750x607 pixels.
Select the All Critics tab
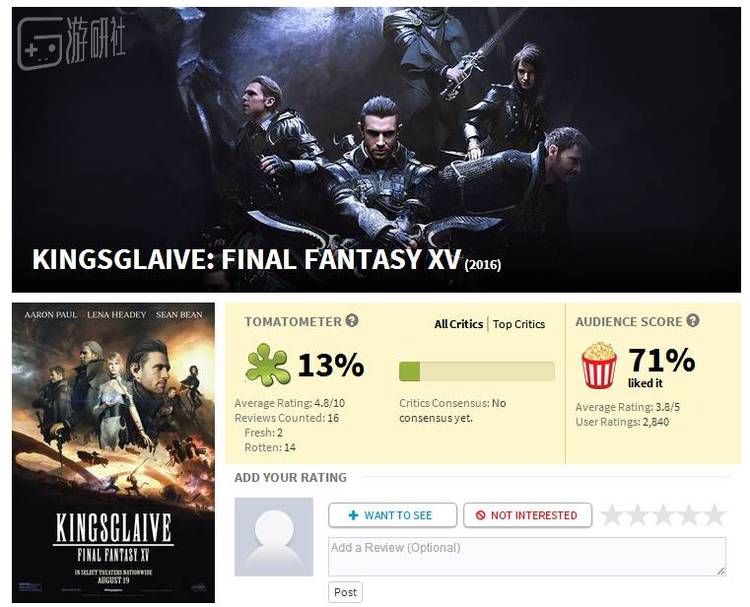458,324
